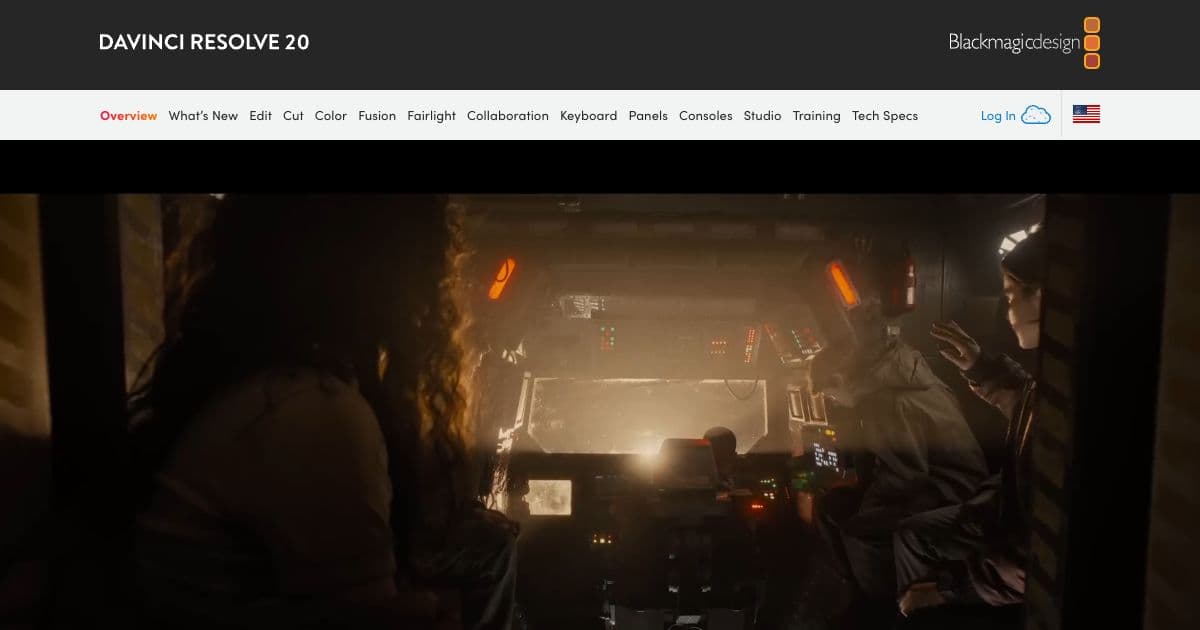Click the Log In link
This screenshot has width=1200, height=630.
pos(998,115)
